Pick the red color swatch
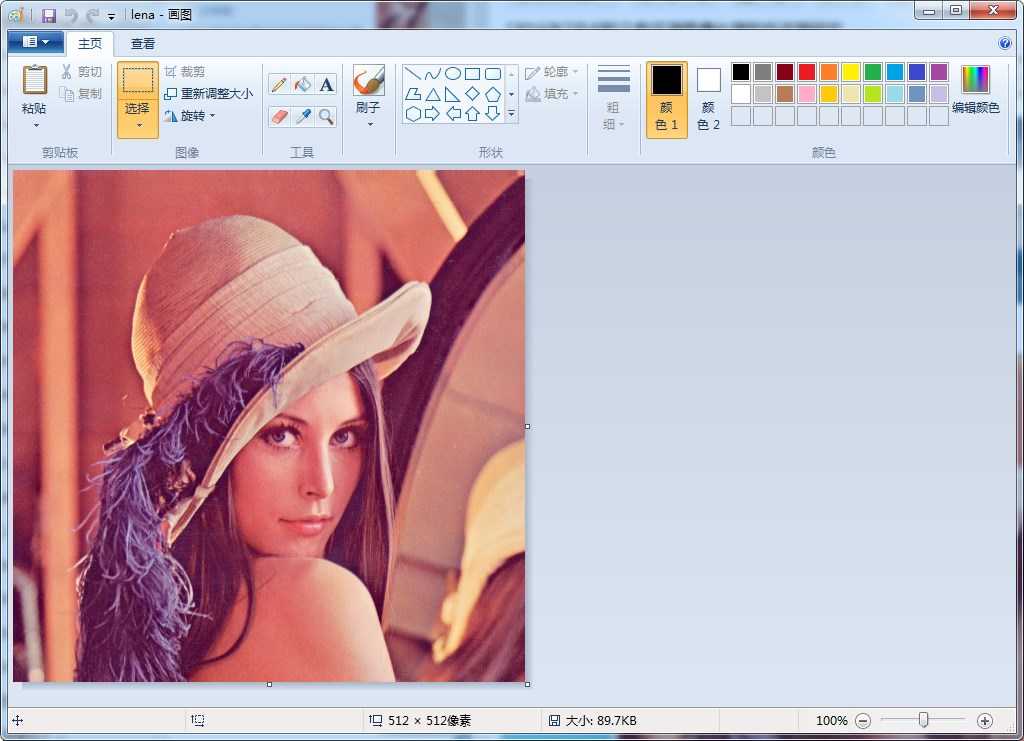This screenshot has height=741, width=1024. pos(807,72)
